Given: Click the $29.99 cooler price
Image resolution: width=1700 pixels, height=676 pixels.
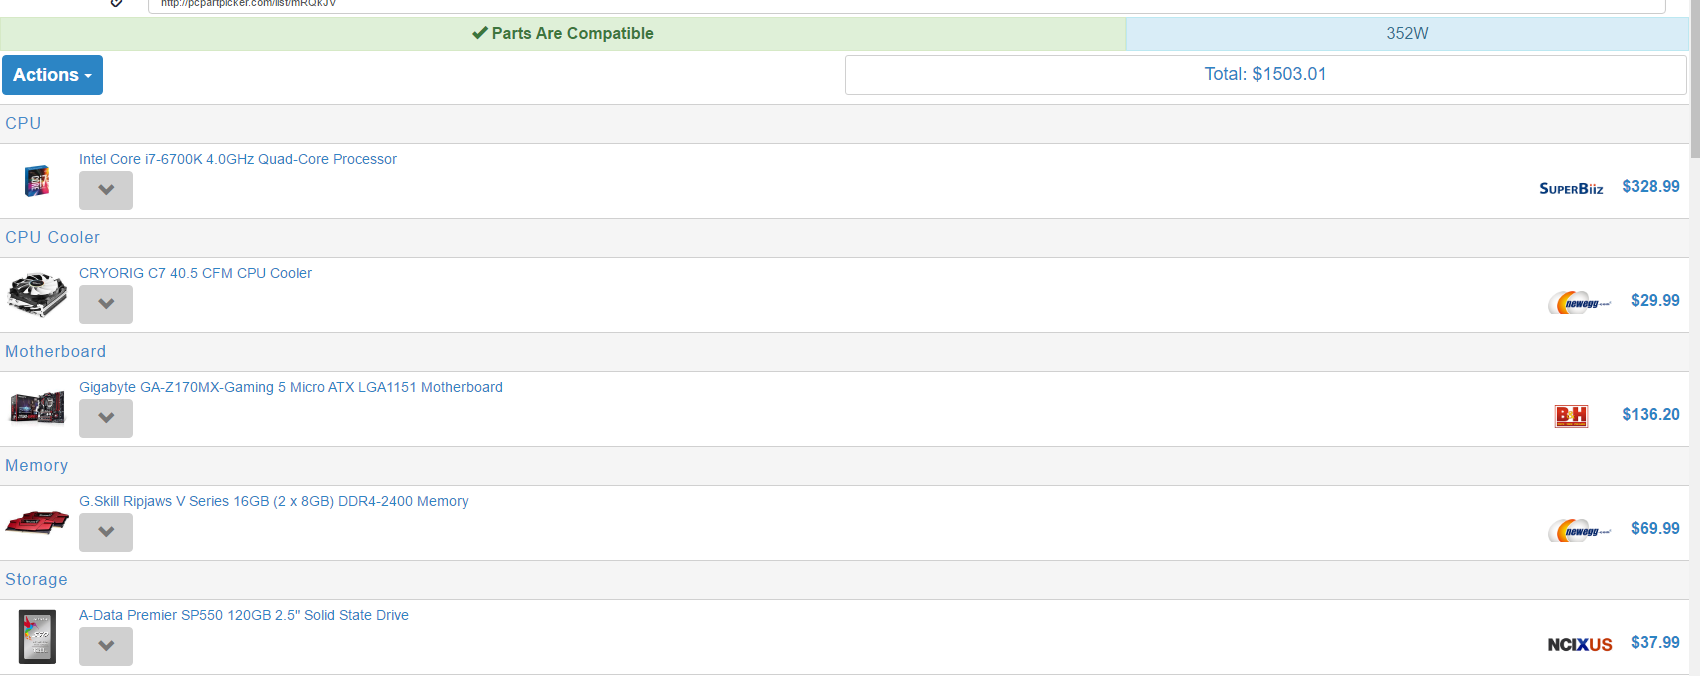Looking at the screenshot, I should pos(1655,300).
